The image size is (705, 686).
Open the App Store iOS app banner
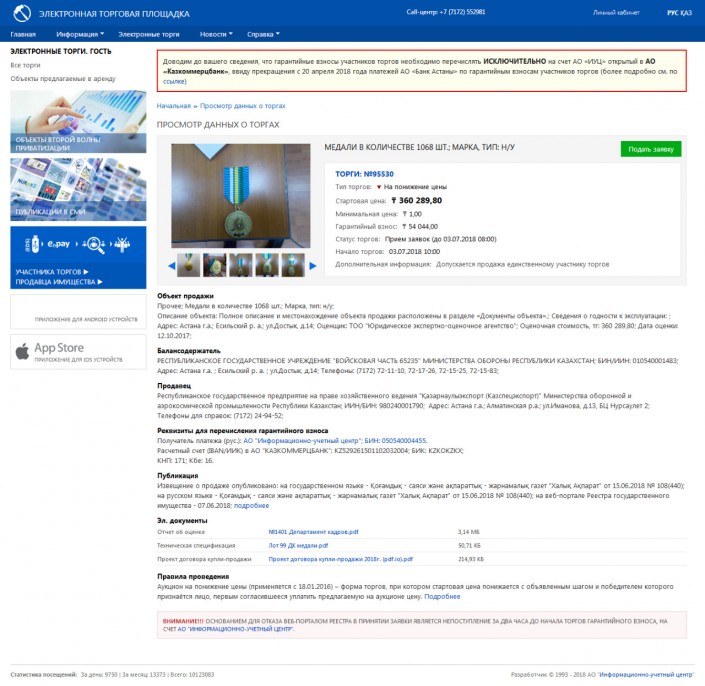[77, 352]
